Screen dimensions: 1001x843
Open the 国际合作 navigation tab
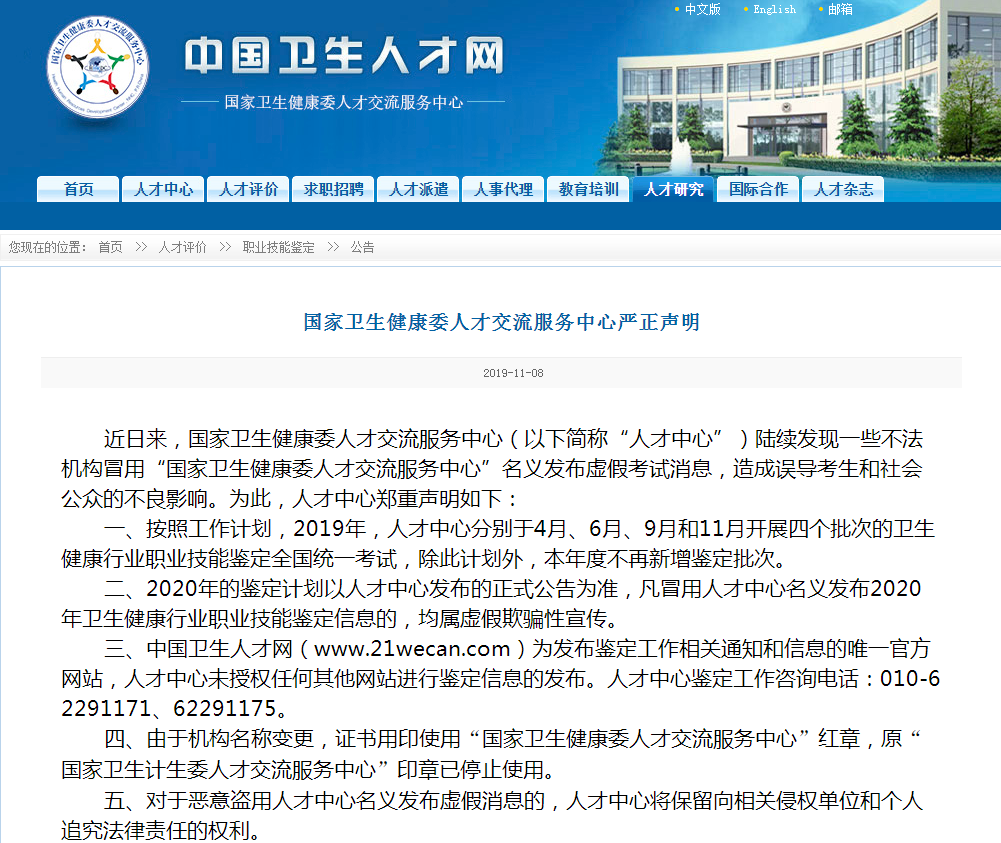coord(758,189)
